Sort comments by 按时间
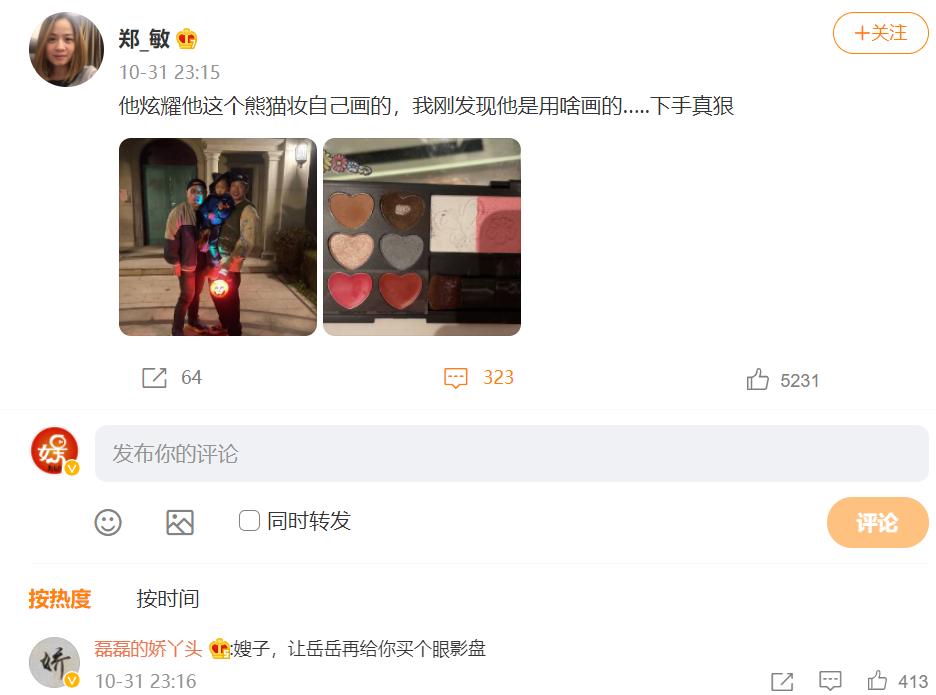936x695 pixels. 168,598
